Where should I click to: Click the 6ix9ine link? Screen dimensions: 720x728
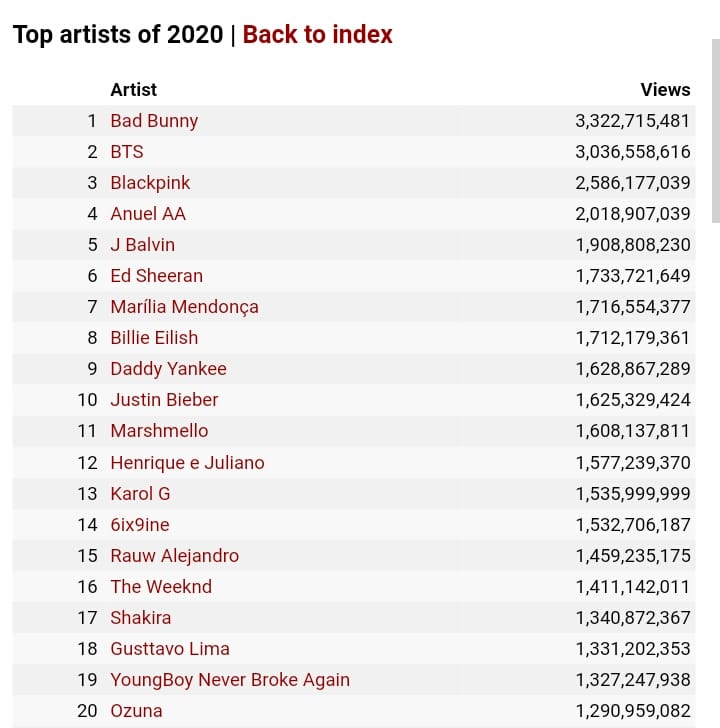(x=140, y=525)
